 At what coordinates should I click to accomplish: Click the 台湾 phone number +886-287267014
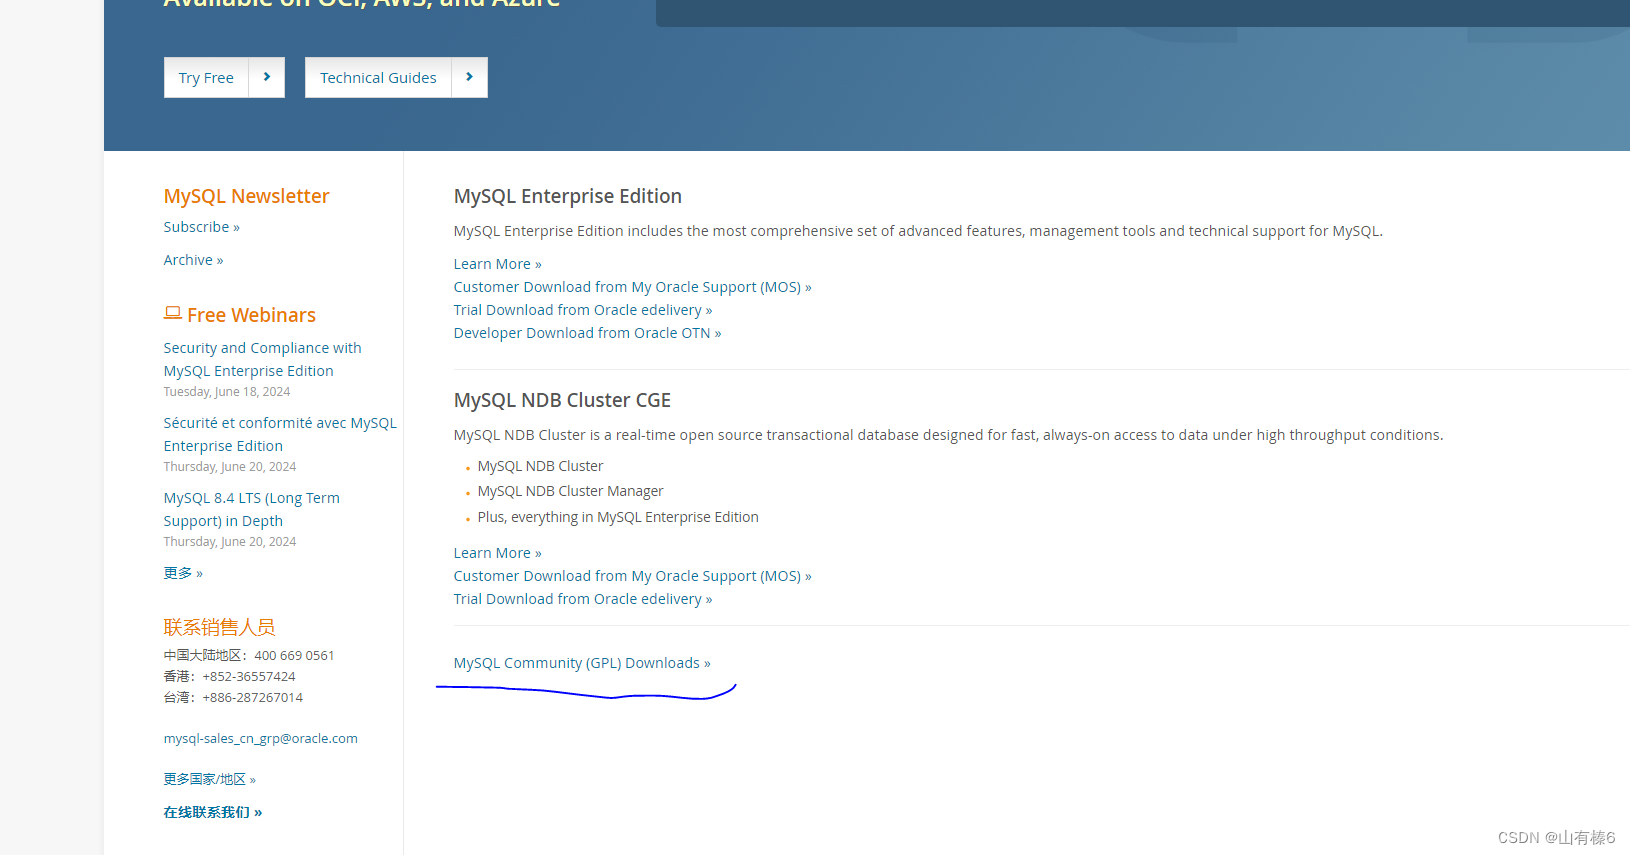[252, 698]
